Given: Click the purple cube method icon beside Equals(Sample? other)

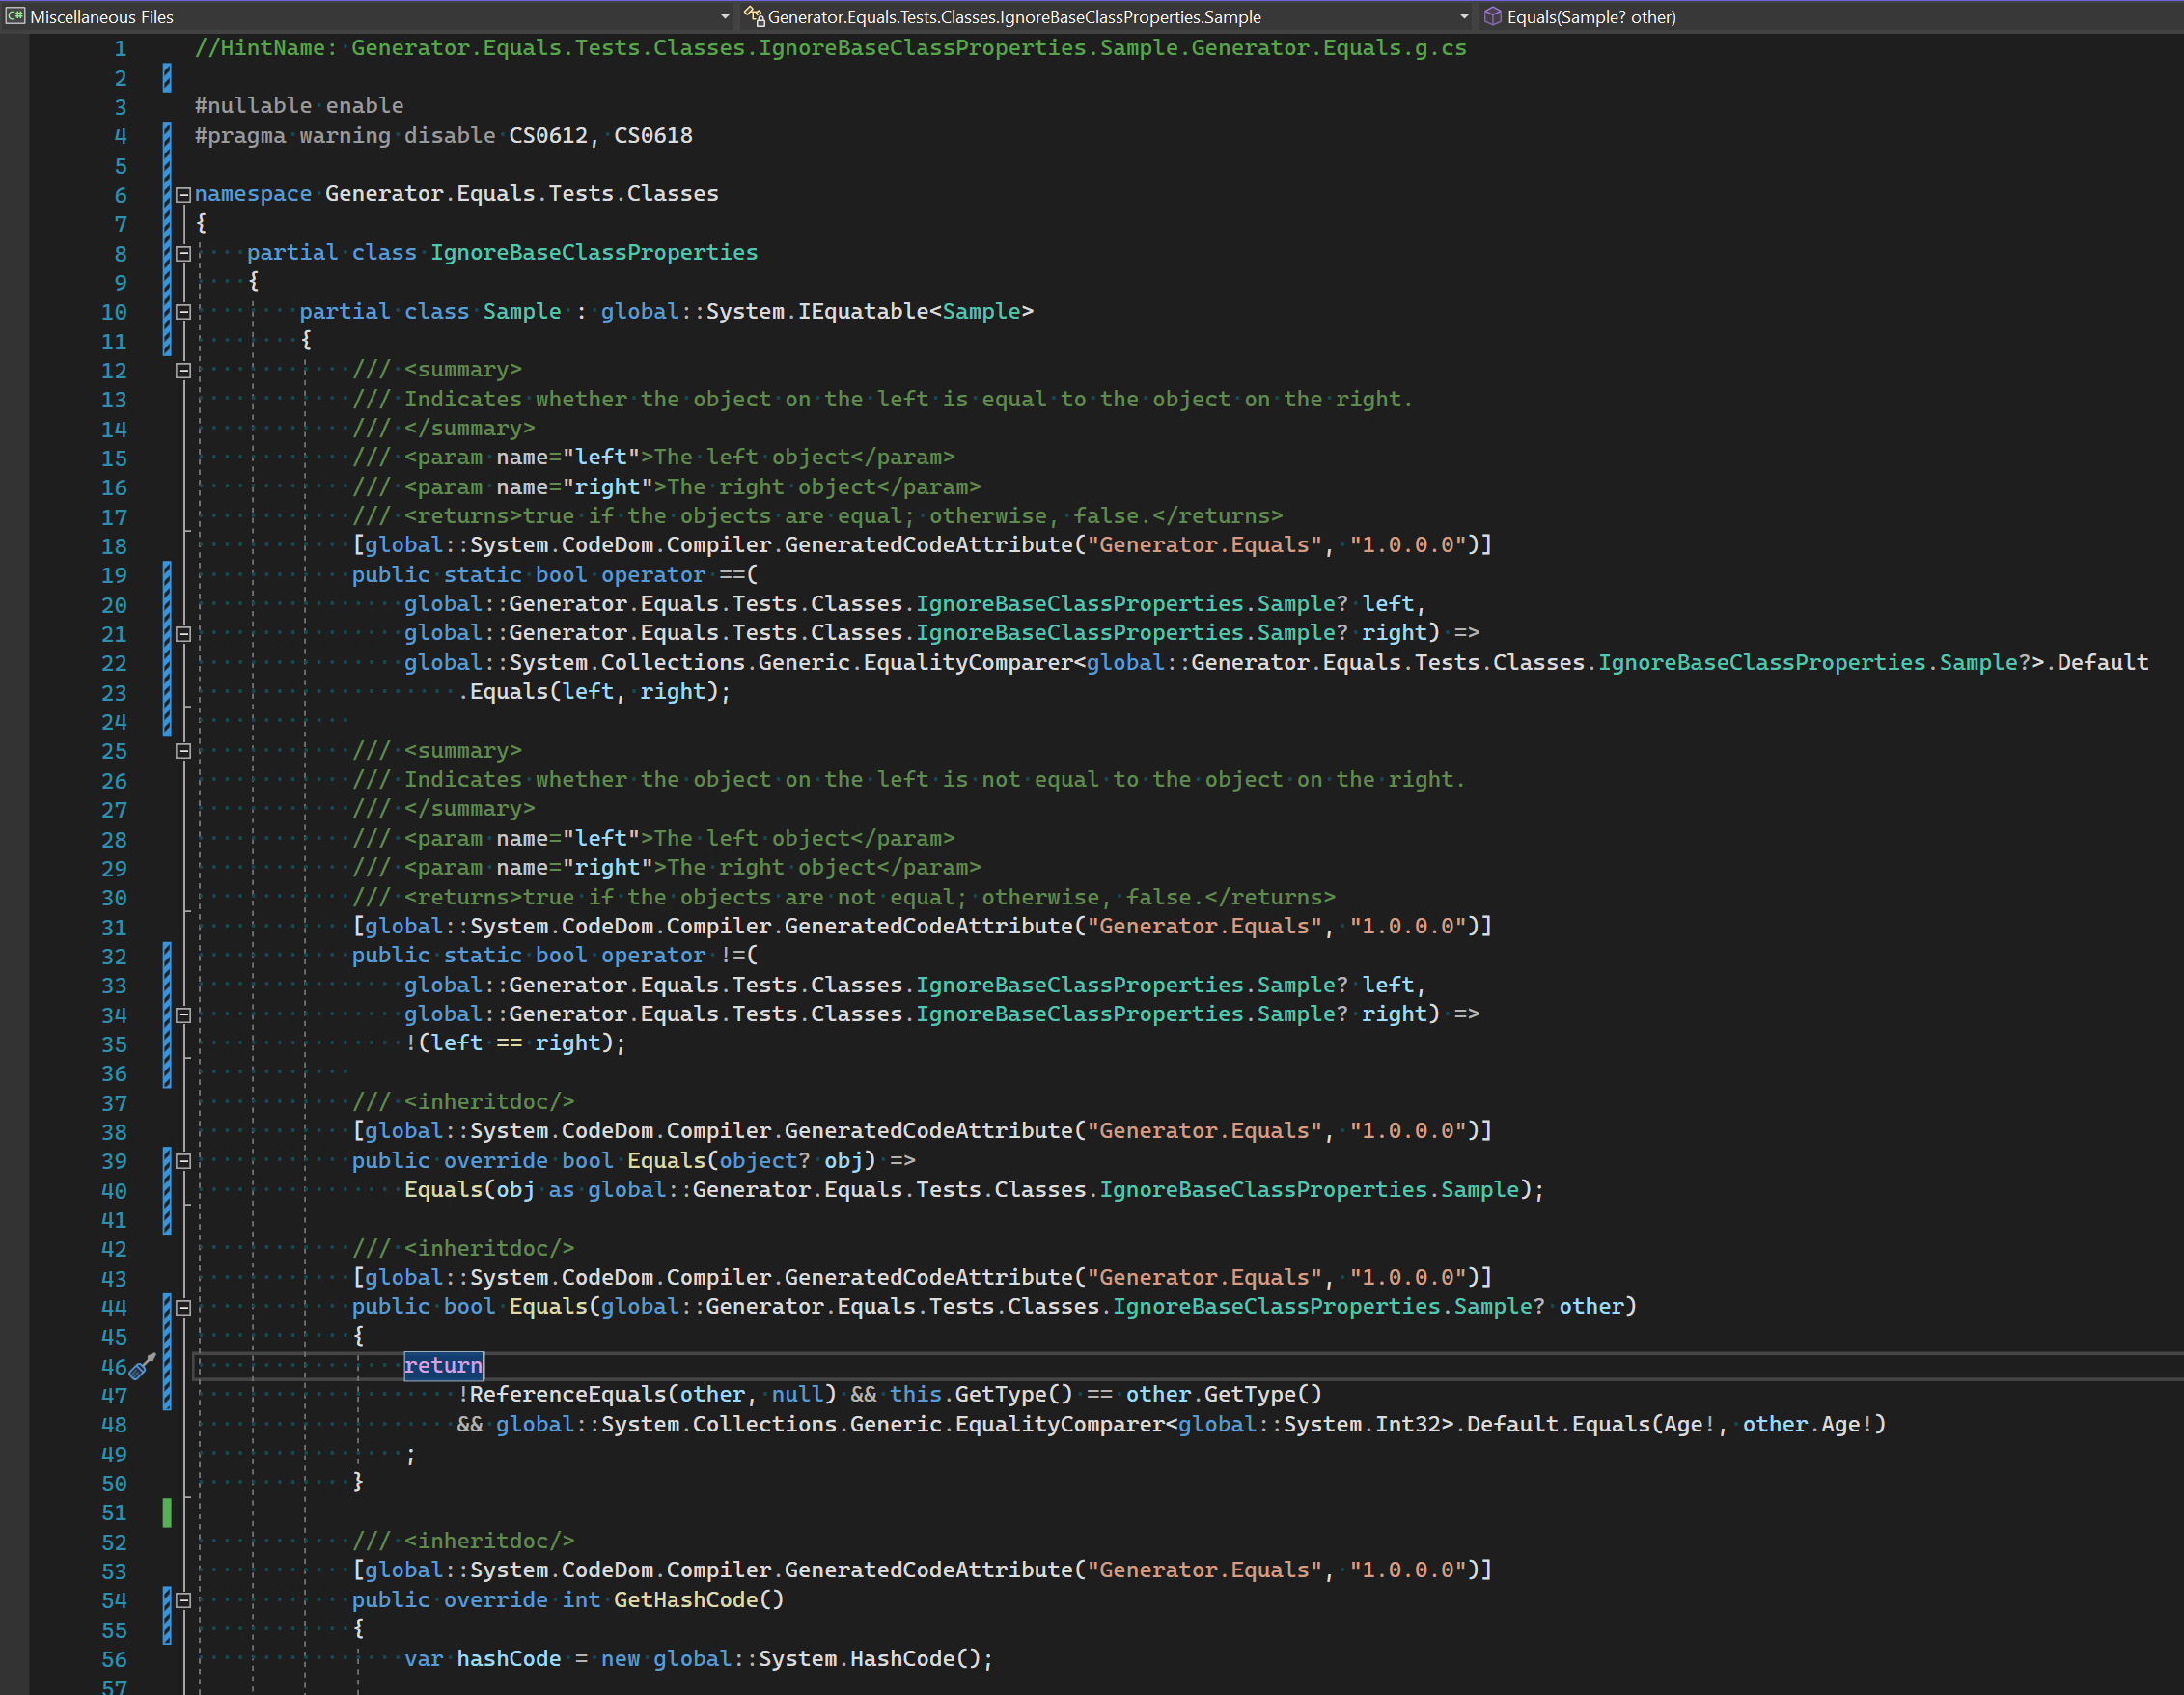Looking at the screenshot, I should [x=1493, y=16].
